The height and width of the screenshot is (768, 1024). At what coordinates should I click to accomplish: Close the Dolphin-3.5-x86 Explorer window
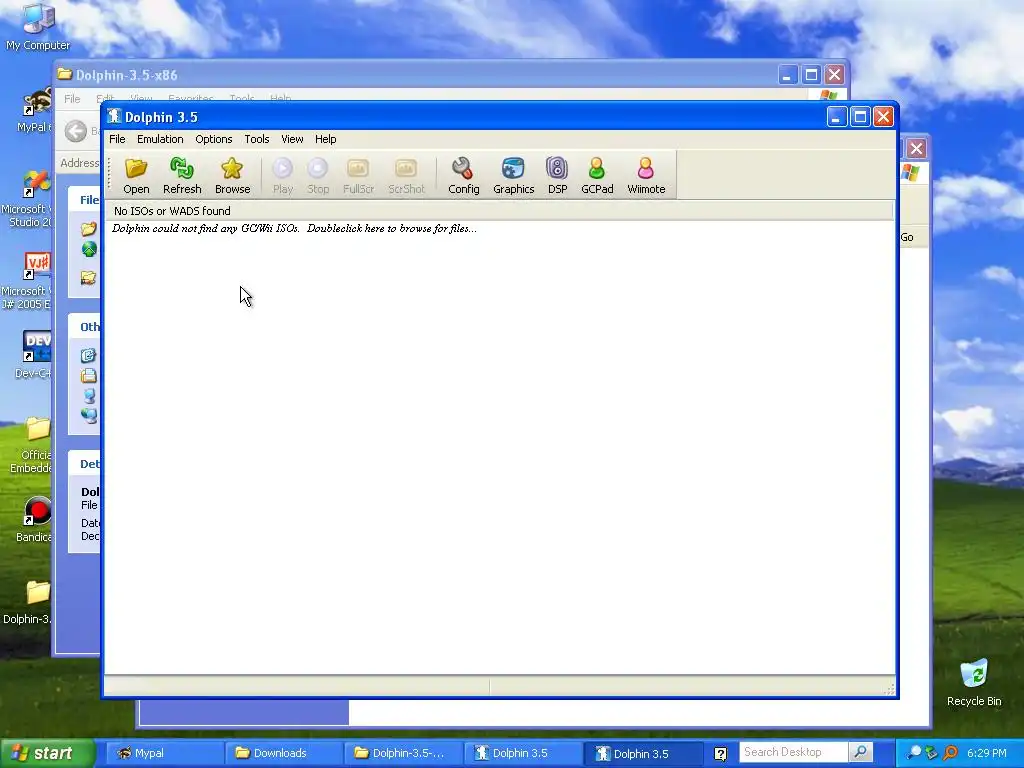(x=835, y=74)
